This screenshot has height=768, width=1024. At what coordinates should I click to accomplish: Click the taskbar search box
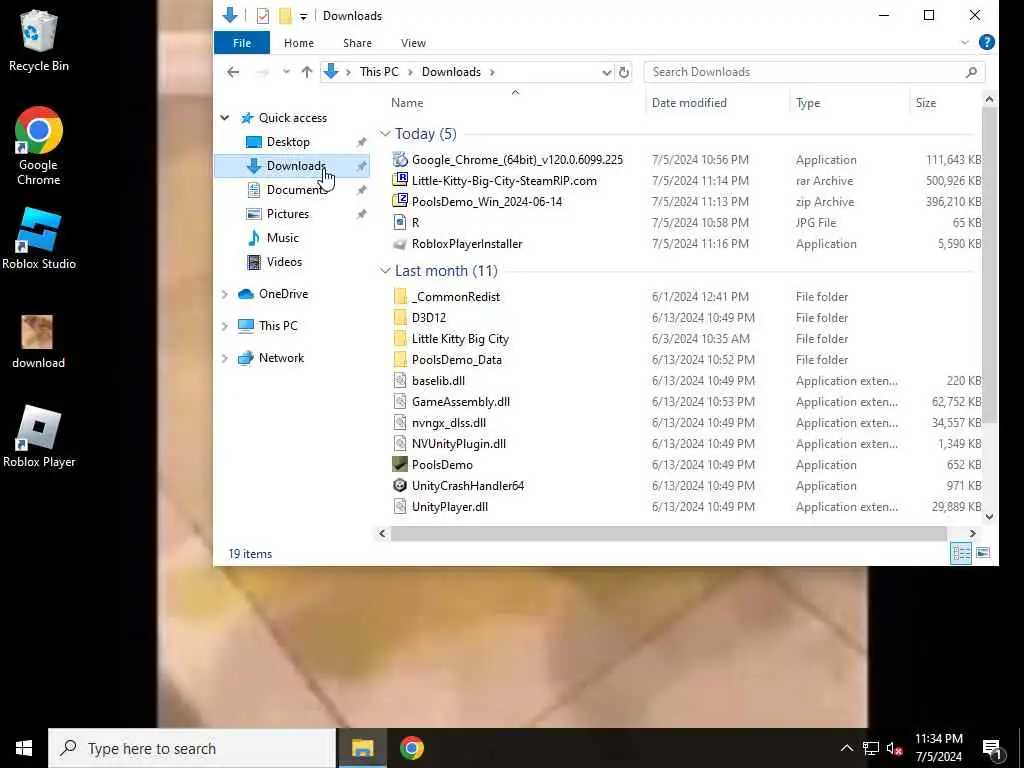192,748
